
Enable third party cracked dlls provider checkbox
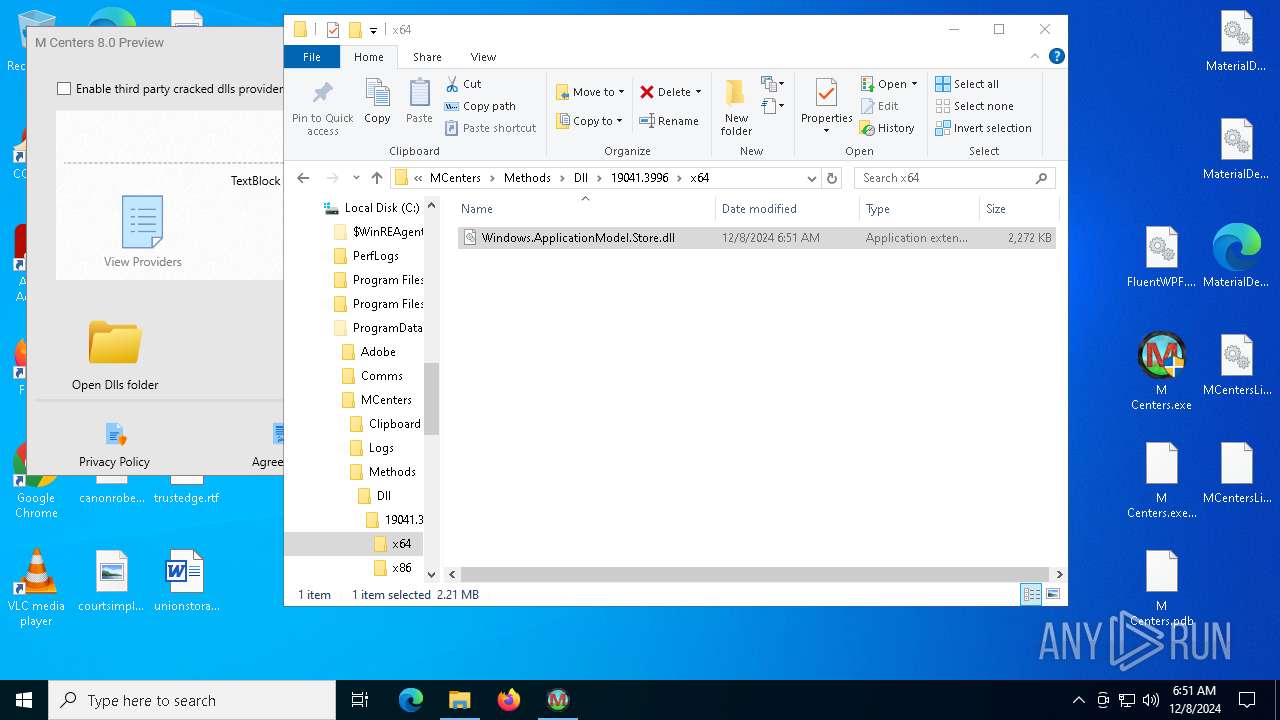click(x=64, y=89)
